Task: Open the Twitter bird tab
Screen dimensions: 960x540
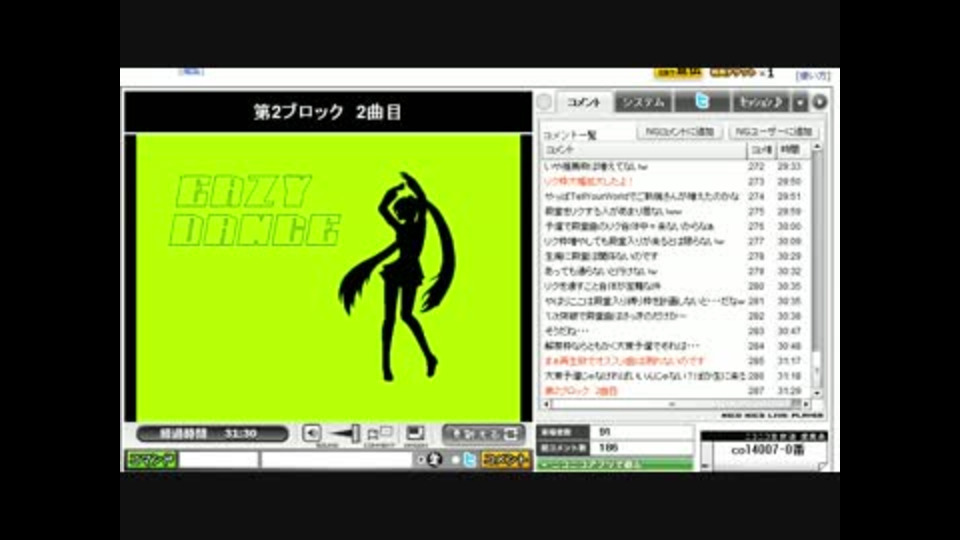Action: (702, 102)
